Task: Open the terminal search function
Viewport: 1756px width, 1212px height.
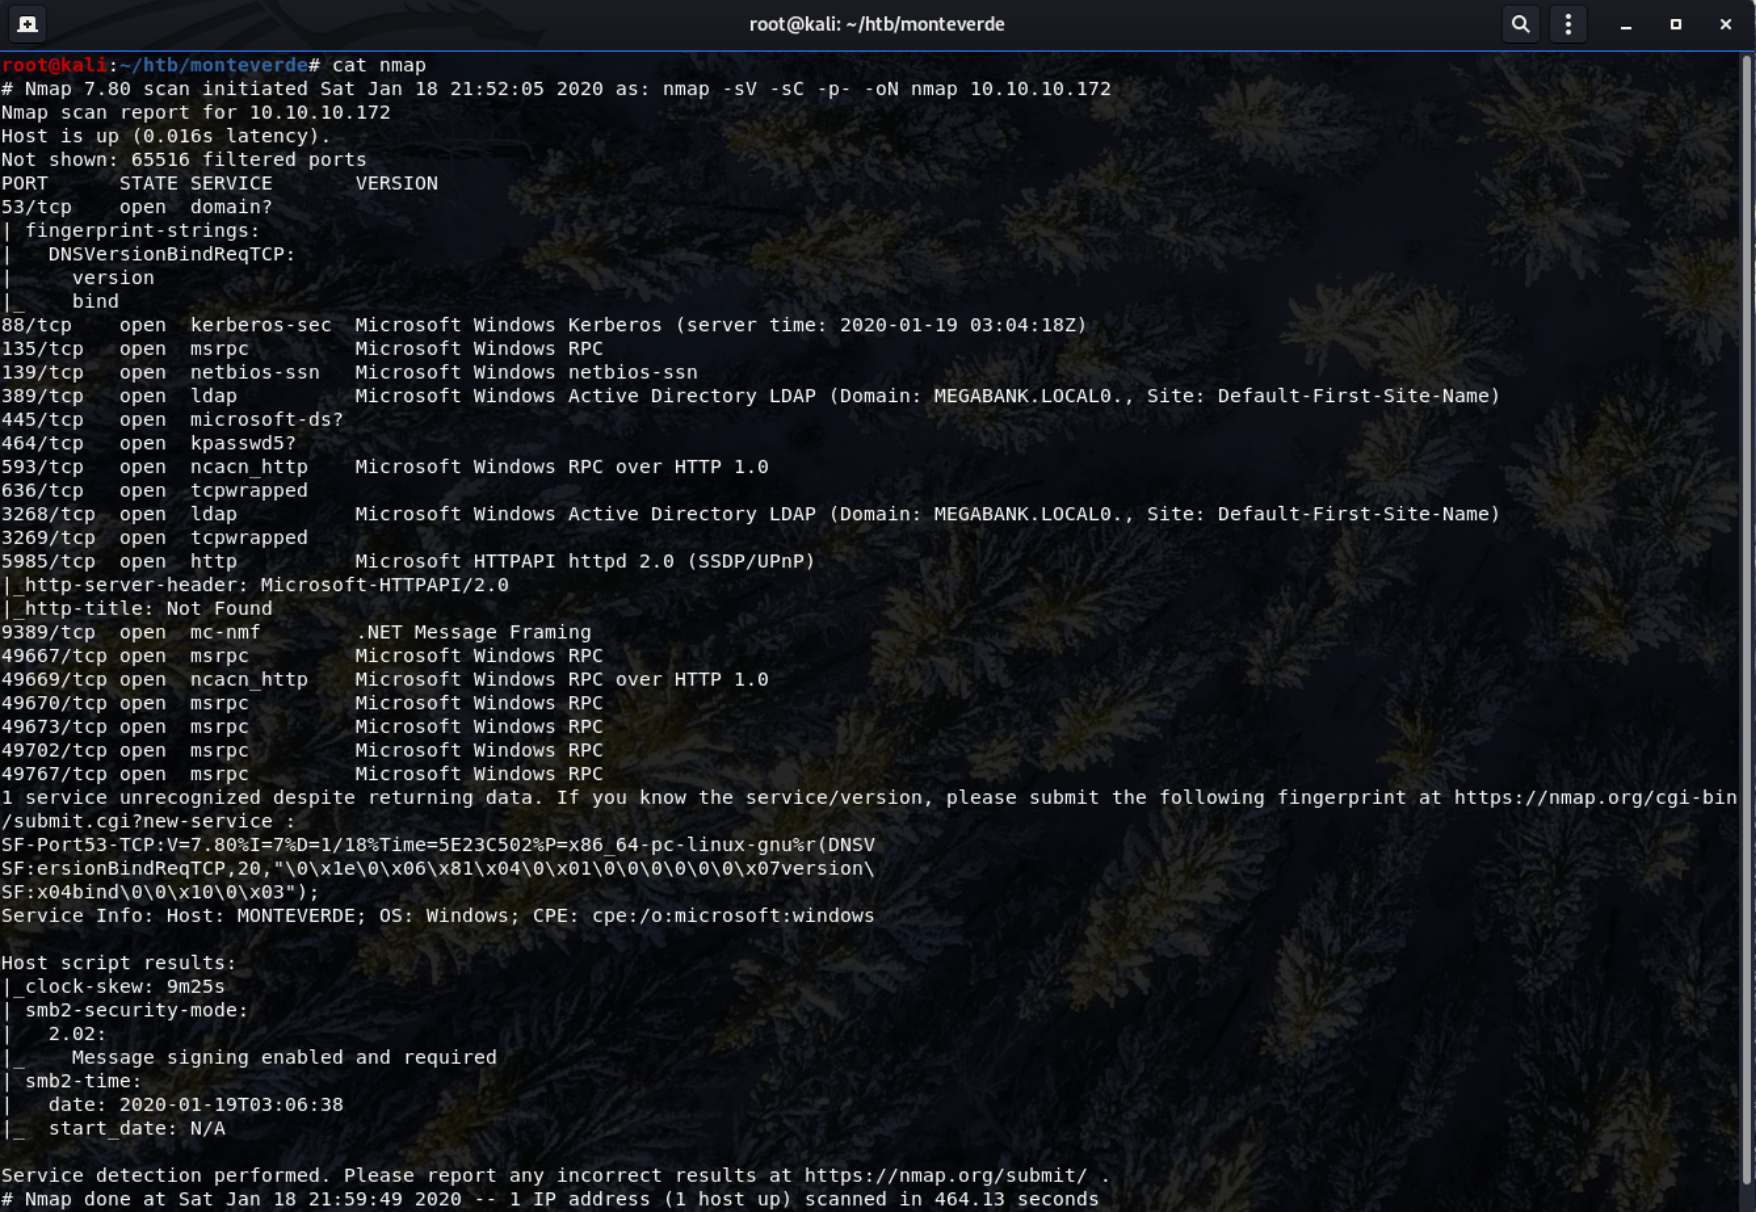Action: [1520, 24]
